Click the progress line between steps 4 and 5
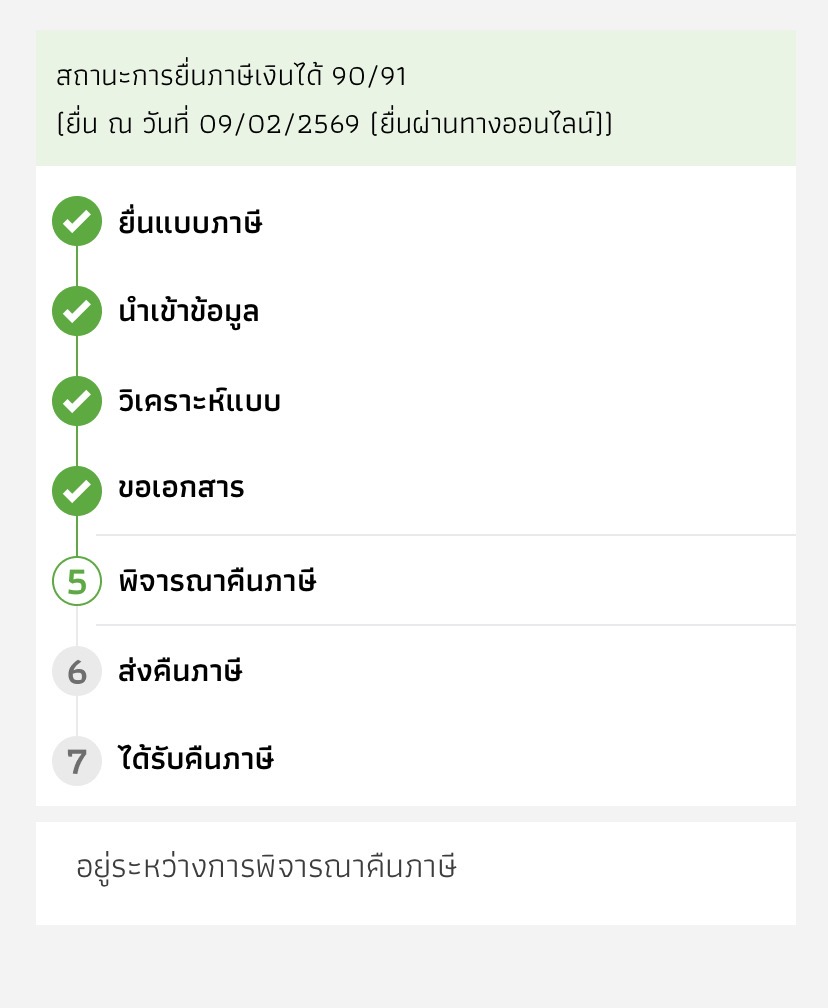This screenshot has height=1008, width=828. point(77,536)
